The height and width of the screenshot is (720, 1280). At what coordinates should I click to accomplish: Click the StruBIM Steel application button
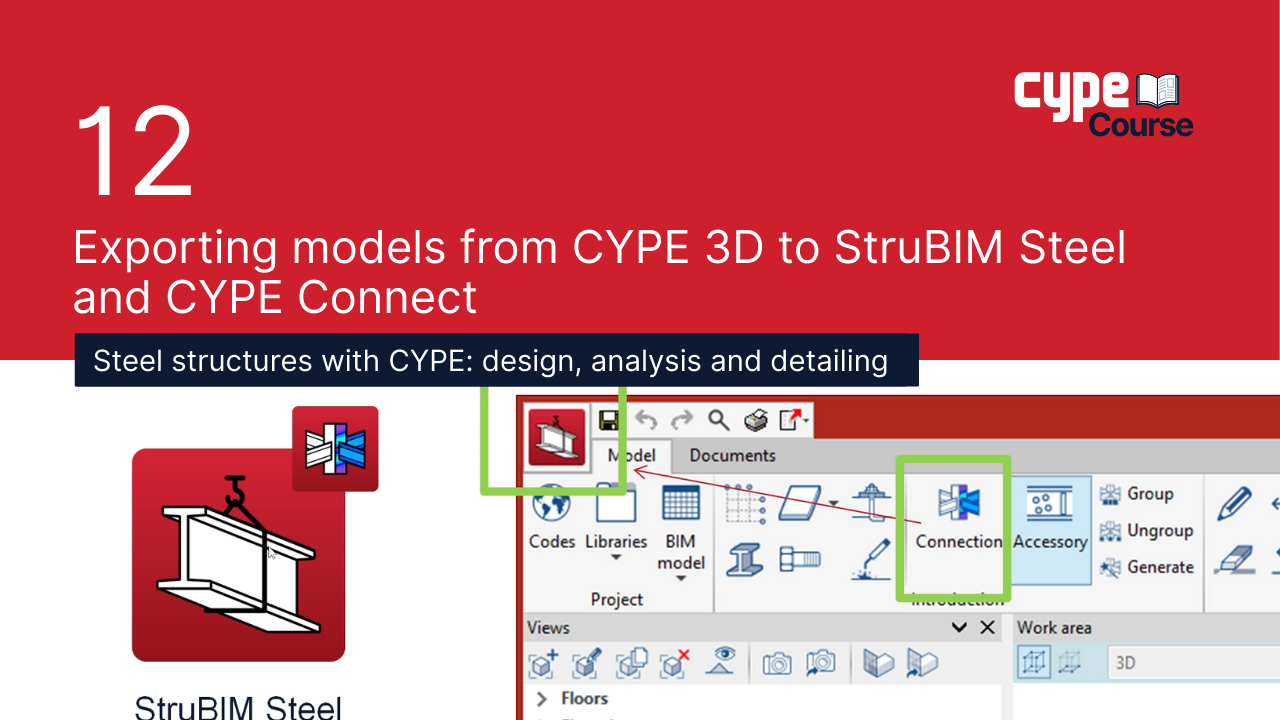[x=557, y=437]
